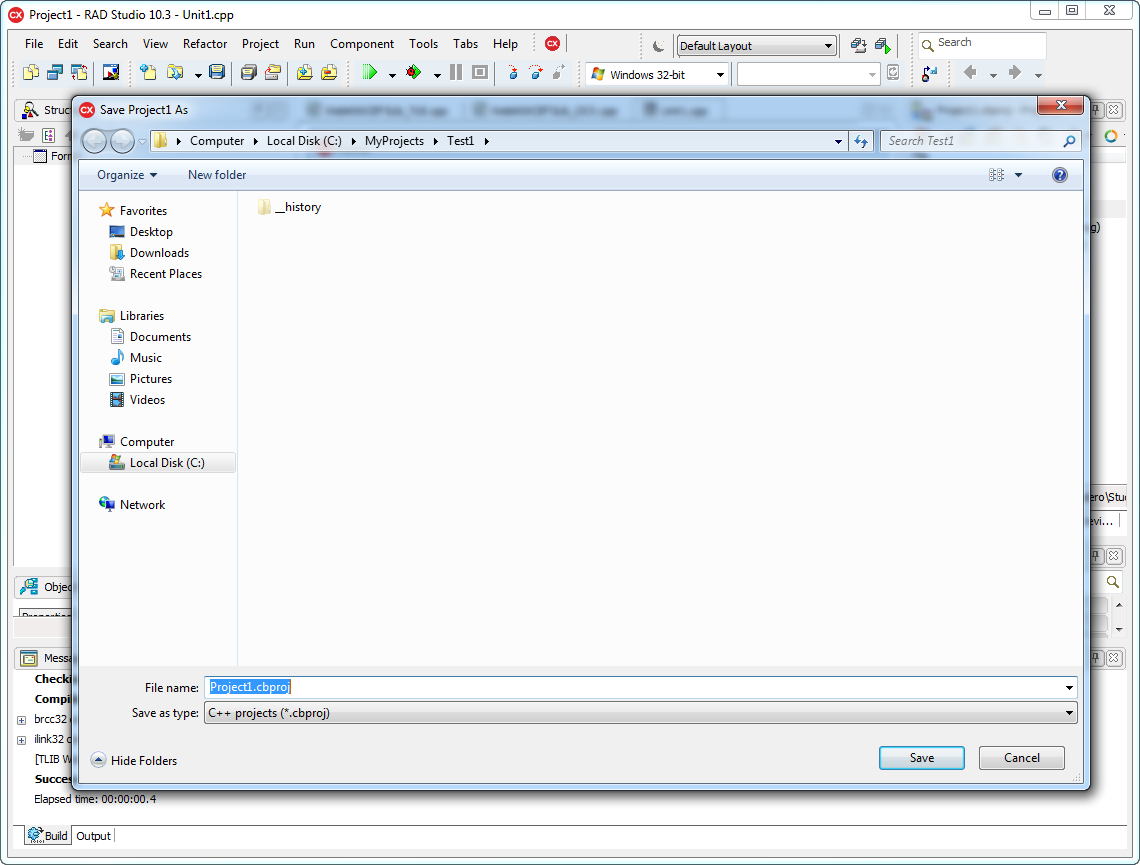Click the View Form toolbar icon
This screenshot has width=1140, height=865.
(x=55, y=73)
